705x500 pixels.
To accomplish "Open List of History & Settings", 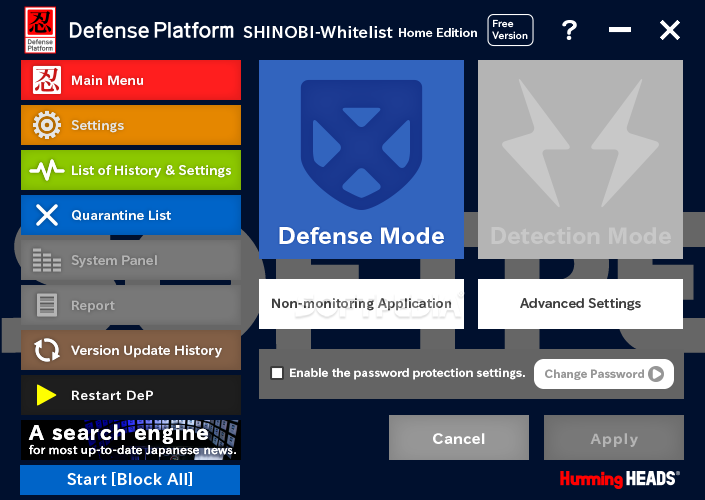I will pos(131,170).
